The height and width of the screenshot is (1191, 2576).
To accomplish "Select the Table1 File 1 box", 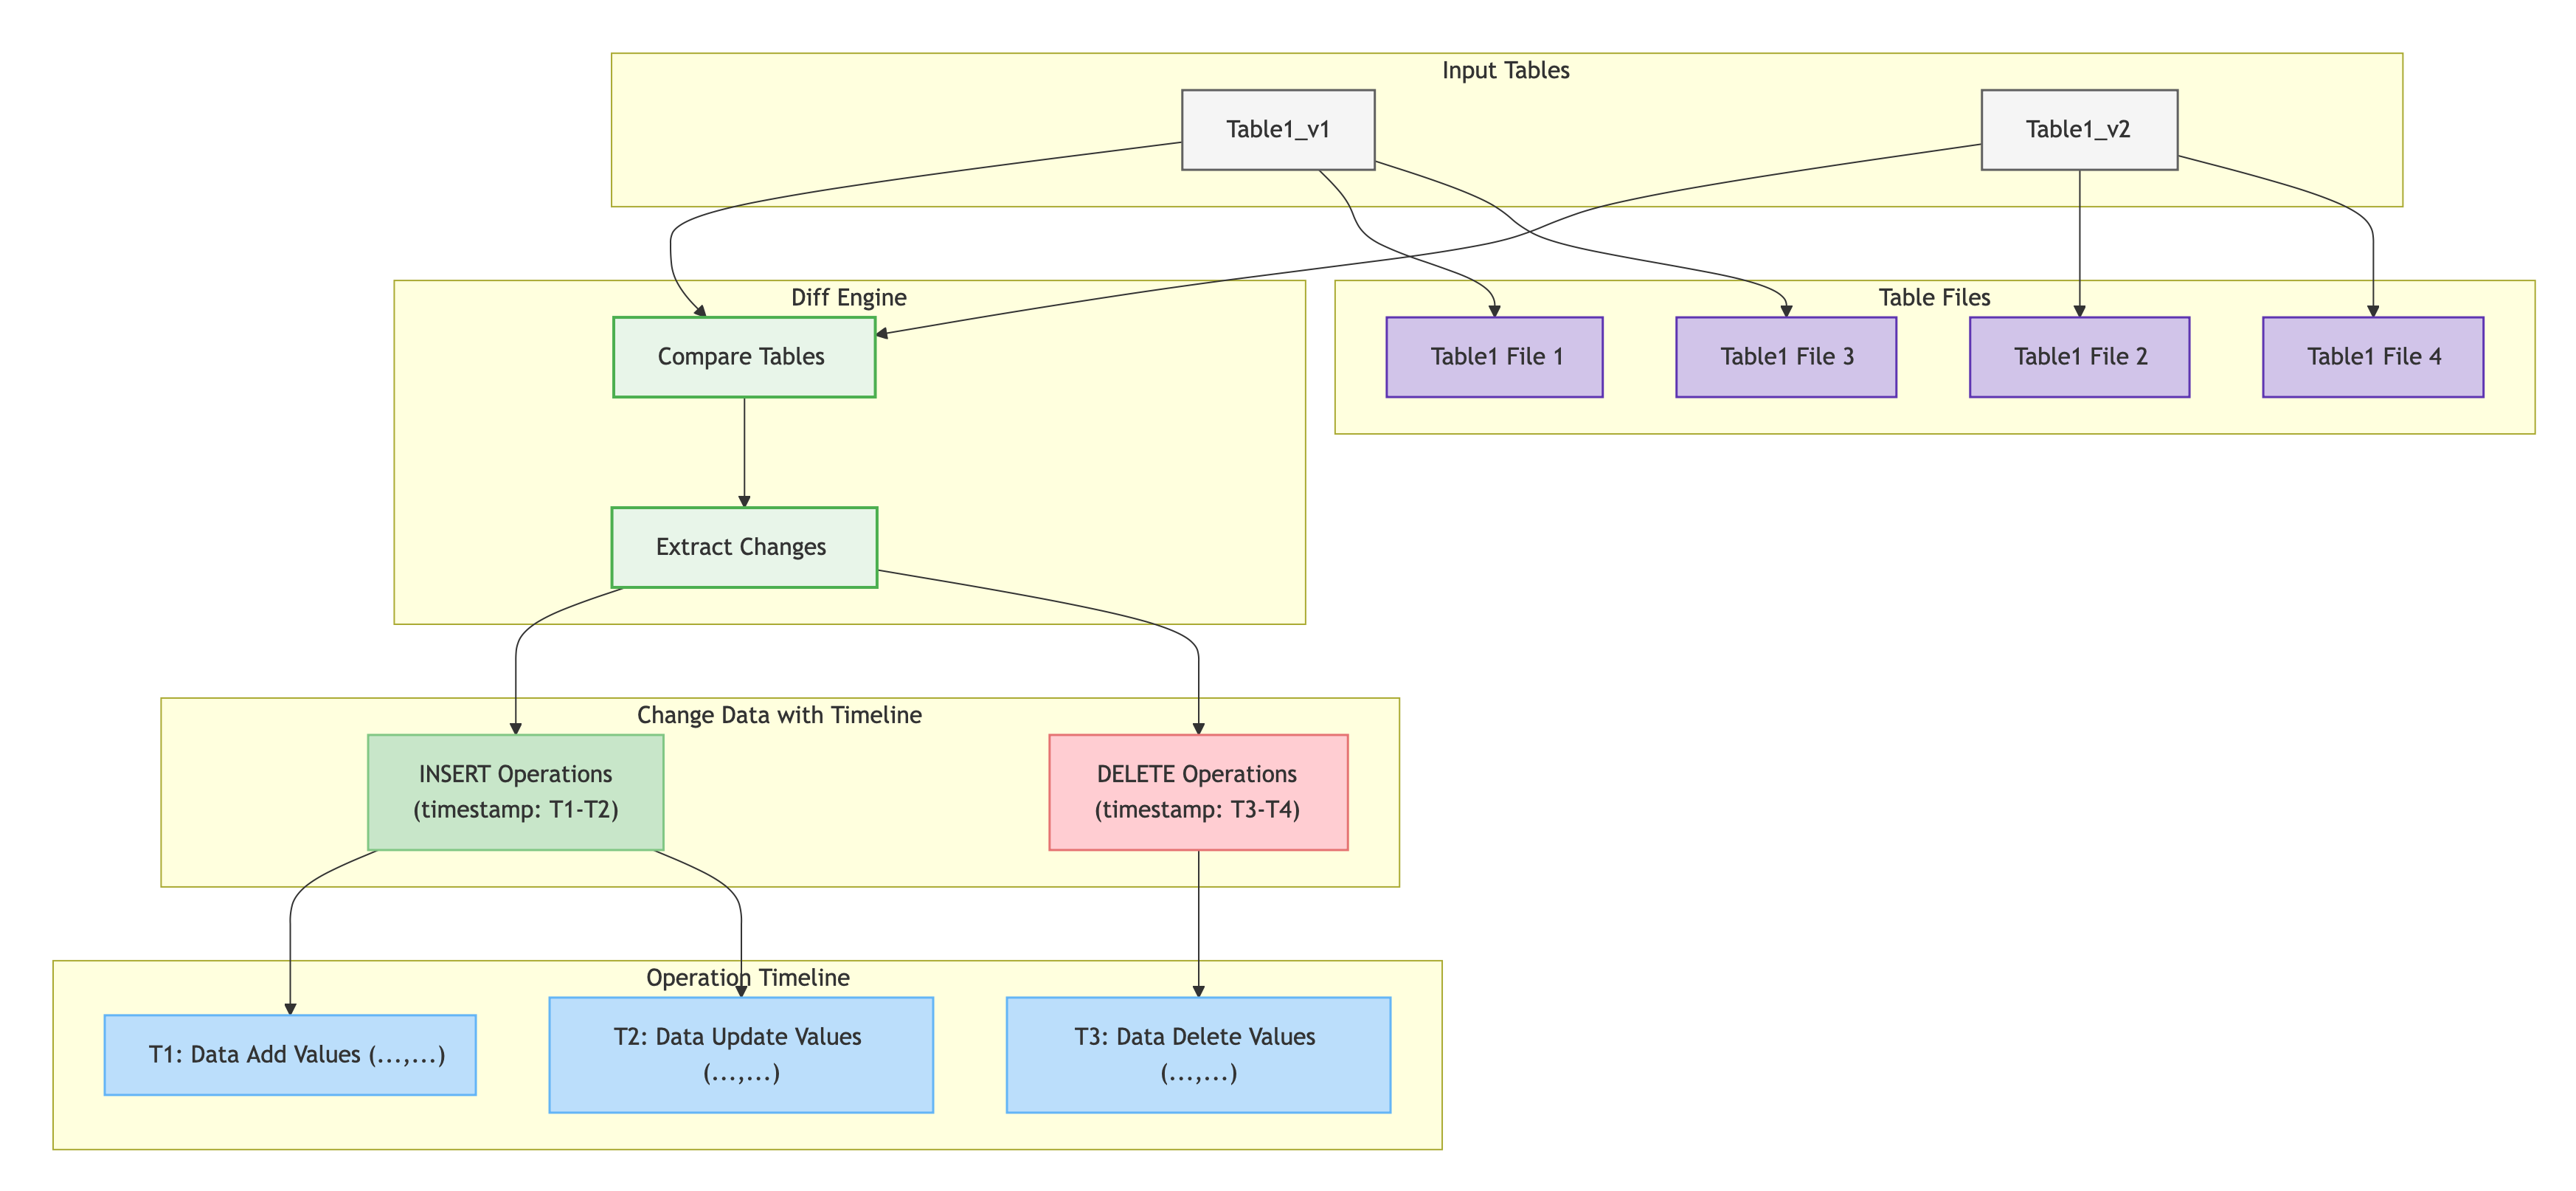I will coord(1494,357).
